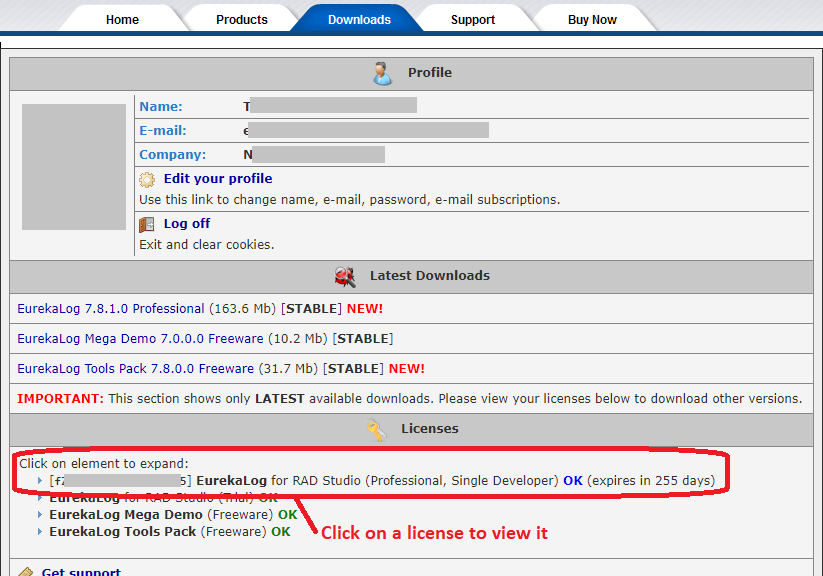This screenshot has width=823, height=576.
Task: Click the E-mail field label
Action: click(x=163, y=131)
